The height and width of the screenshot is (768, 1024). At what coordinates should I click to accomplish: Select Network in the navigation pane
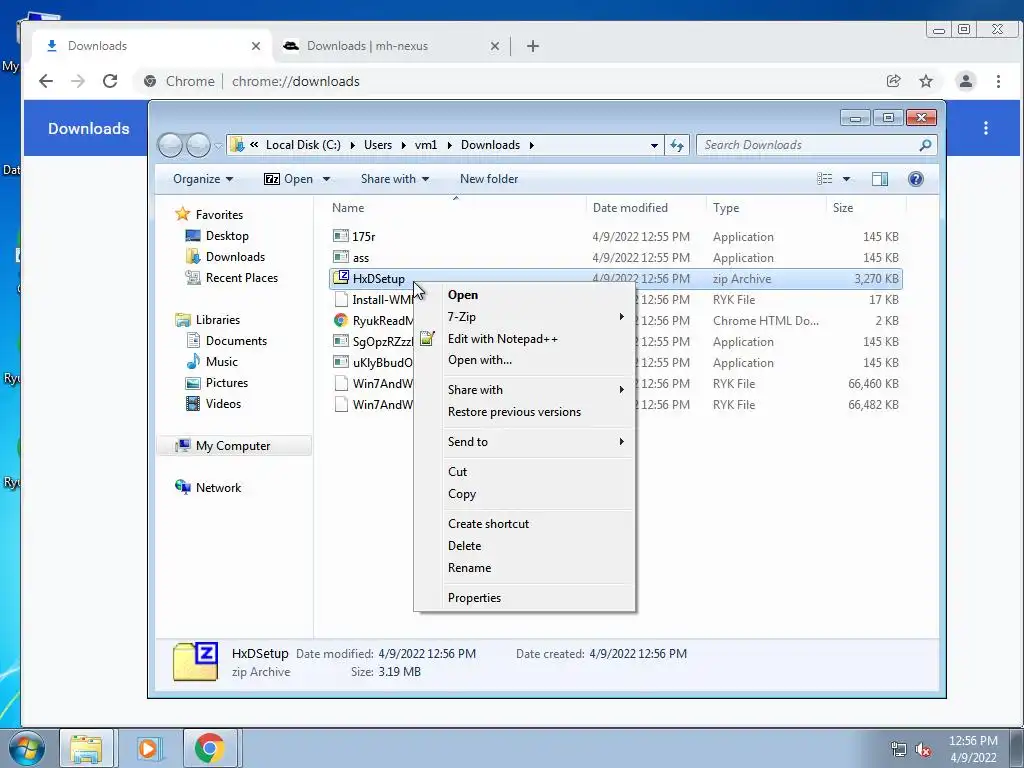coord(218,488)
